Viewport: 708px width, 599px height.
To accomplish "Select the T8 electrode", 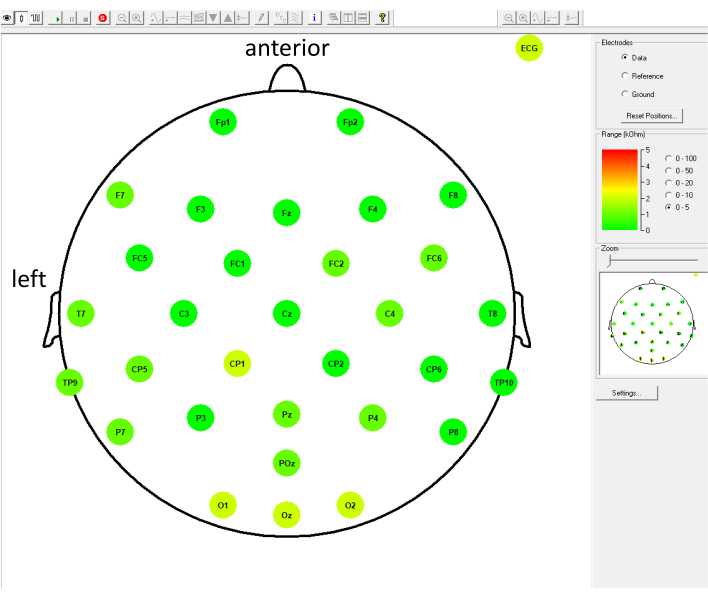I will [493, 313].
